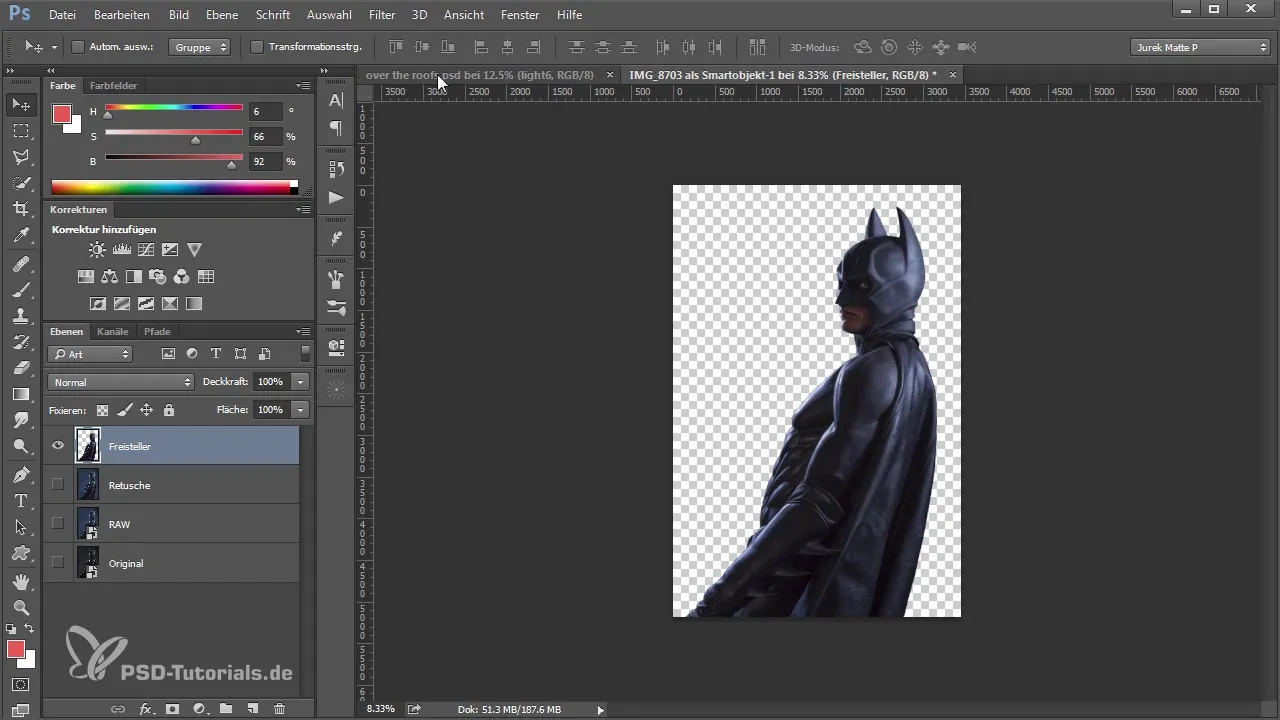Open the Art layer filter dropdown

[x=90, y=354]
